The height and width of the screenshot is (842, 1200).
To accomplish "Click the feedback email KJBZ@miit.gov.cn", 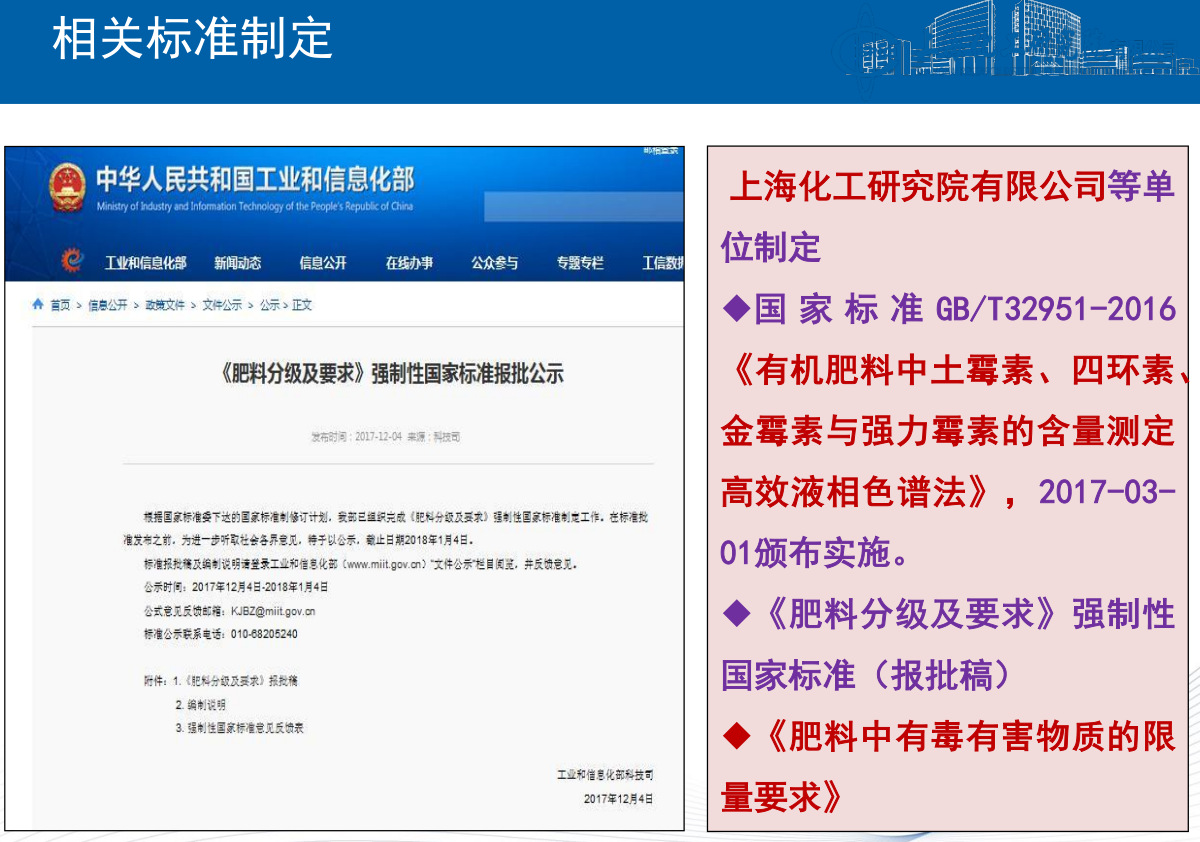I will [273, 611].
